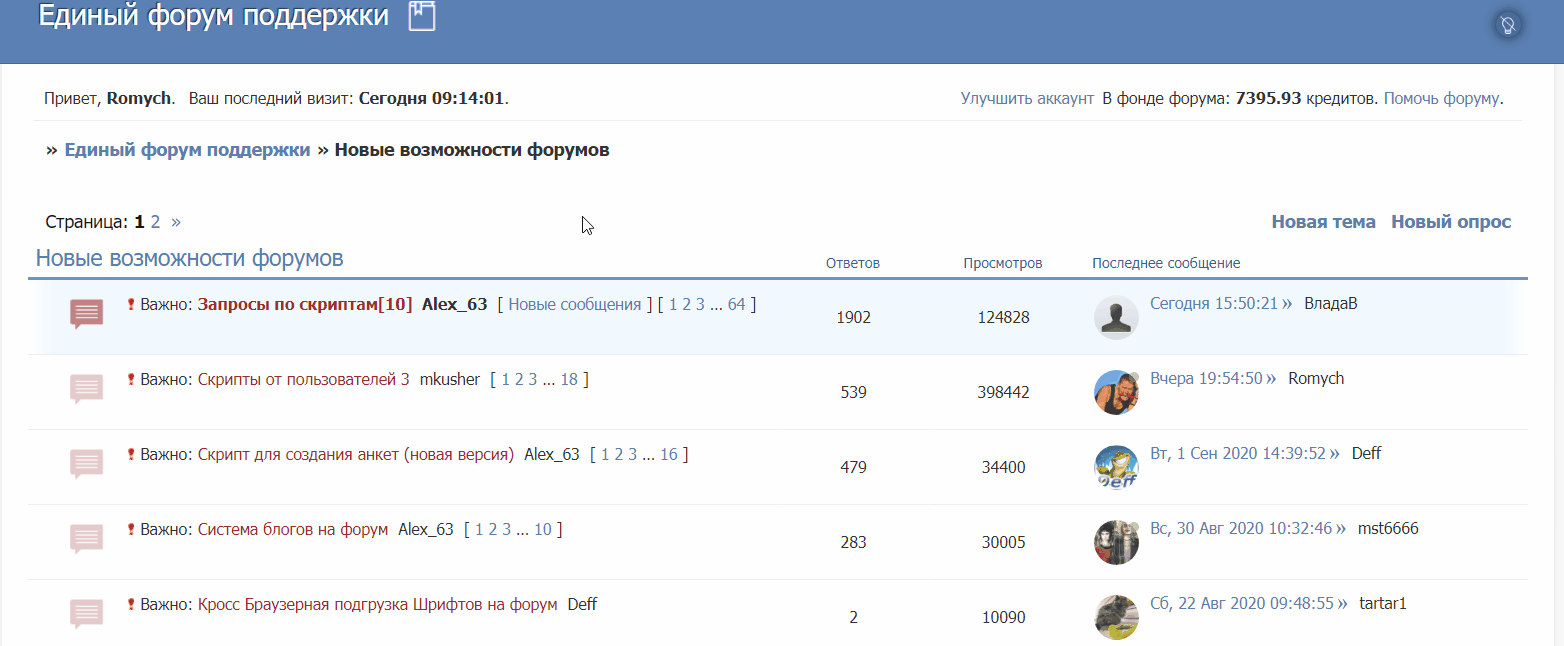Go to page 2 of the forum
Viewport: 1564px width, 646px height.
(x=156, y=222)
